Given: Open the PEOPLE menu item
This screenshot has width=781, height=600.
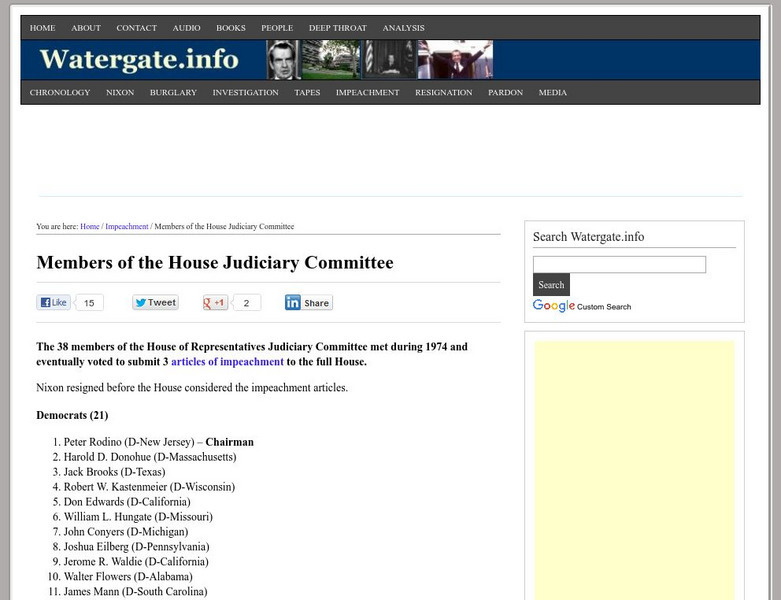Looking at the screenshot, I should 277,28.
